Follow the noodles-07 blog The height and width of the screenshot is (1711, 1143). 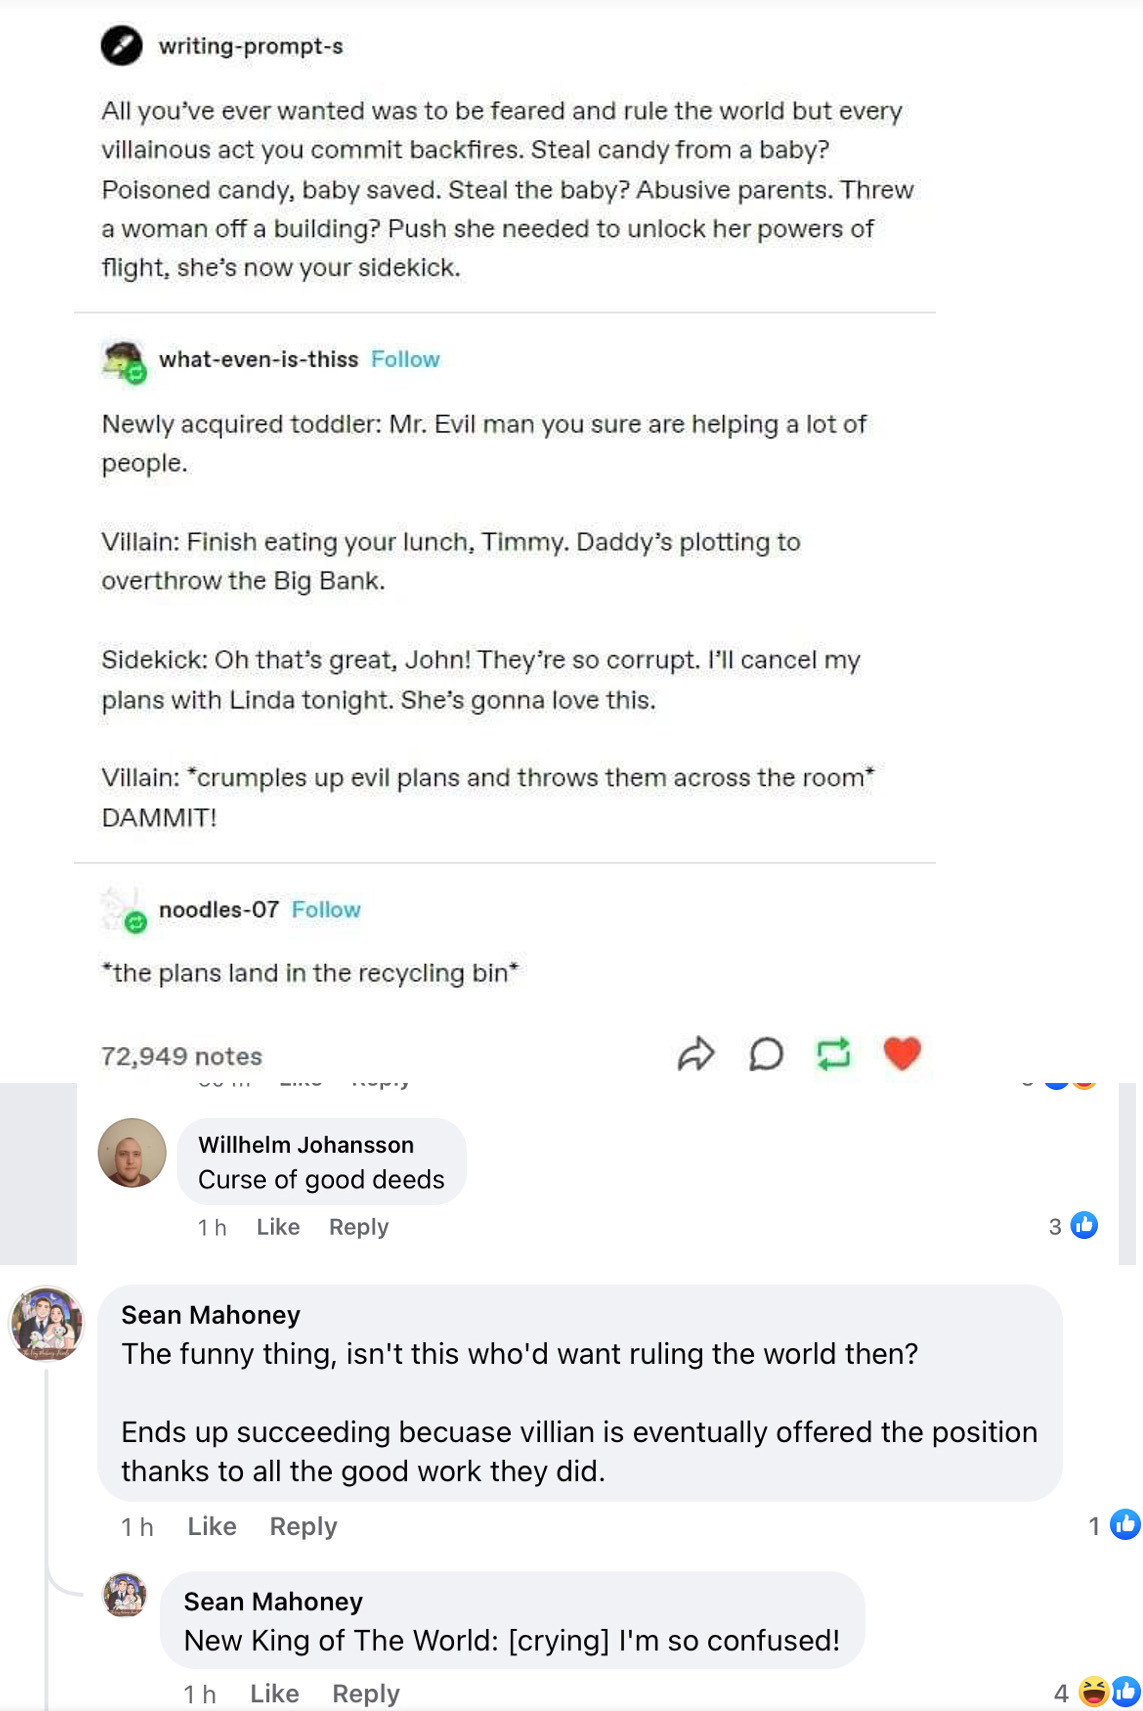tap(326, 910)
